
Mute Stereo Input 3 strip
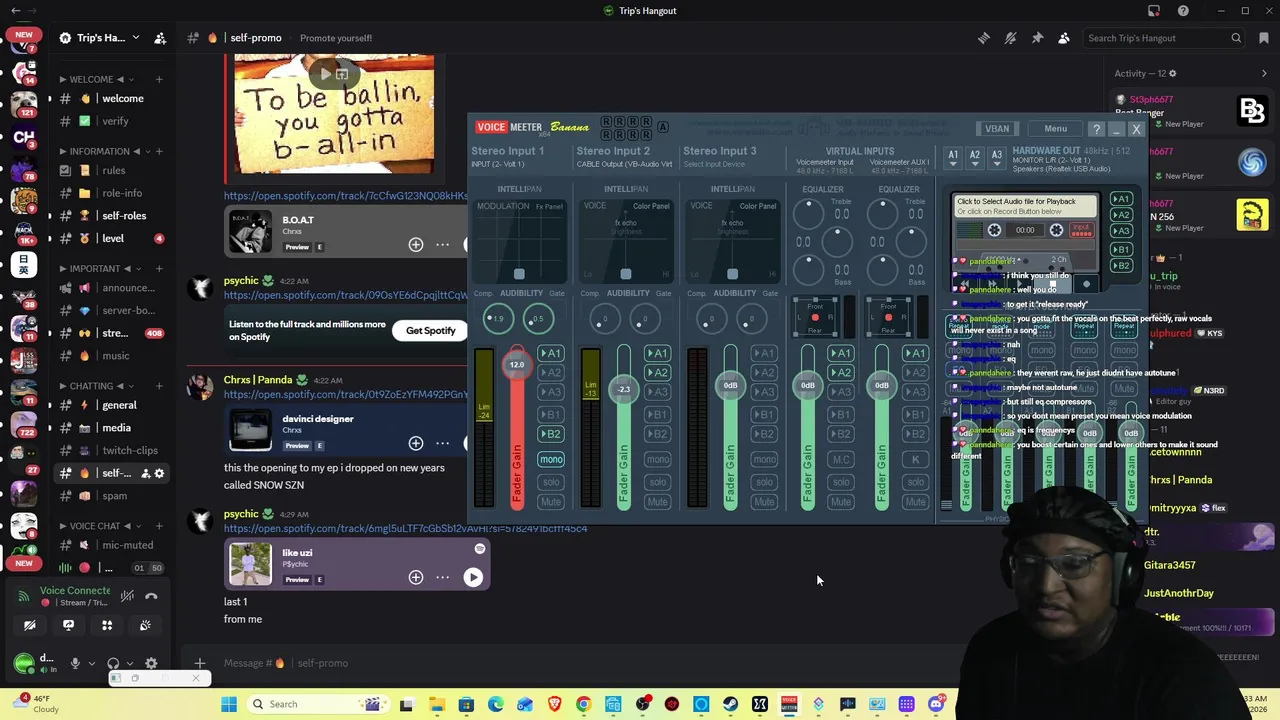764,502
